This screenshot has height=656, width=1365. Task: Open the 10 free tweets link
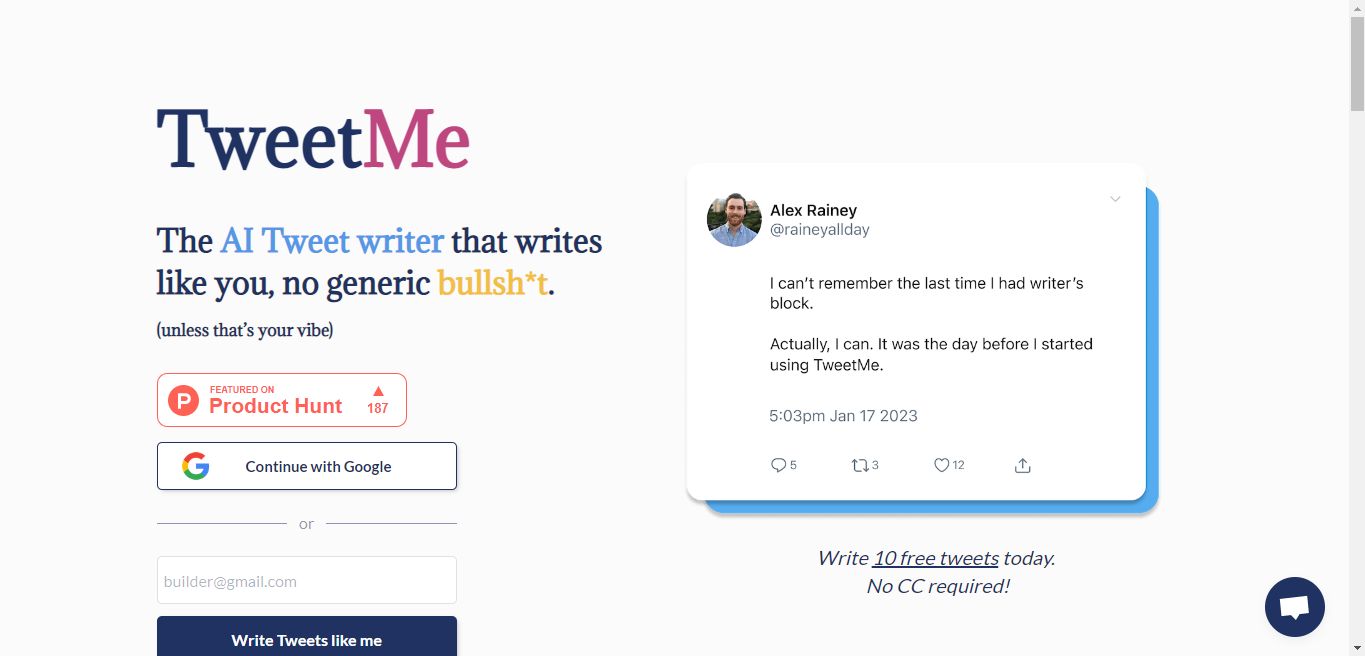936,558
